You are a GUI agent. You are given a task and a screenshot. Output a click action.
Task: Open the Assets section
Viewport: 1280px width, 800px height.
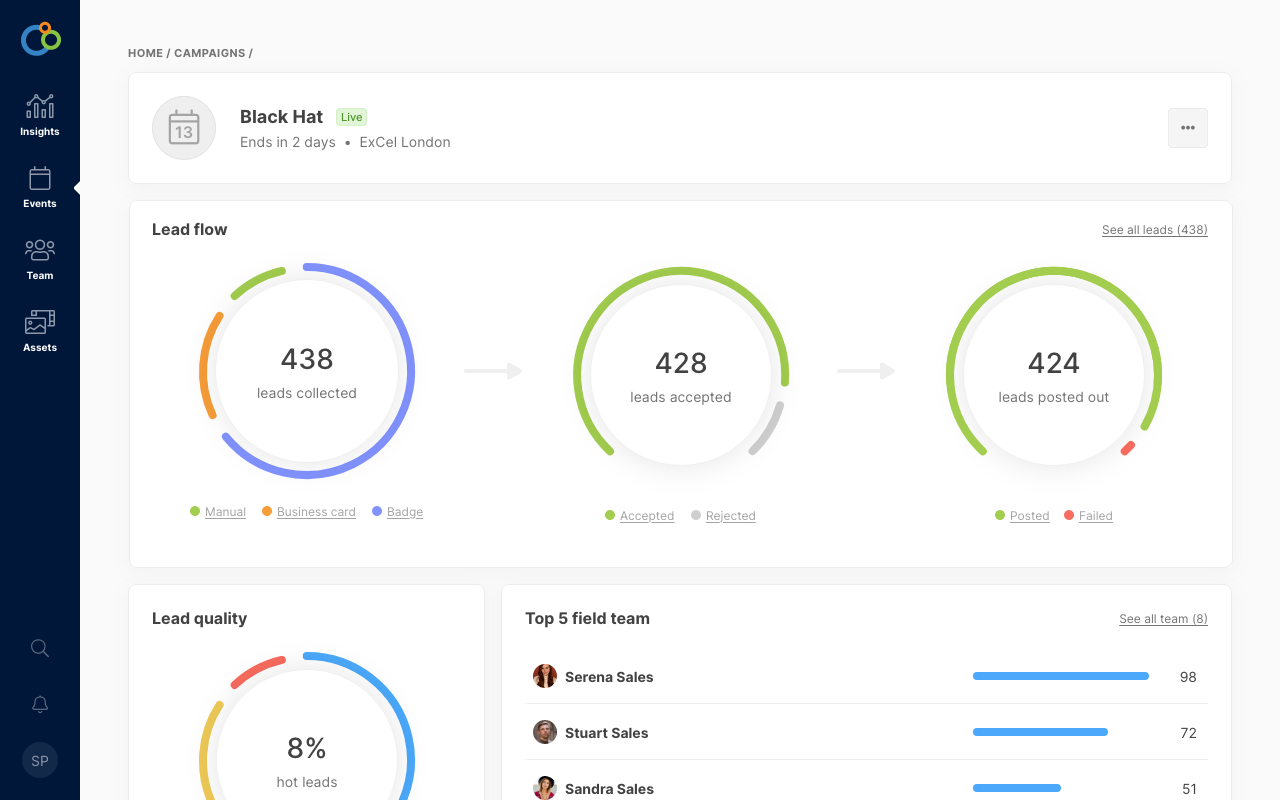click(x=40, y=331)
